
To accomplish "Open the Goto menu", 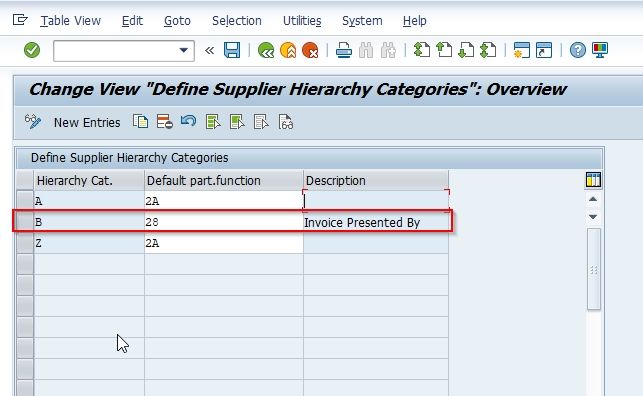I will (177, 20).
